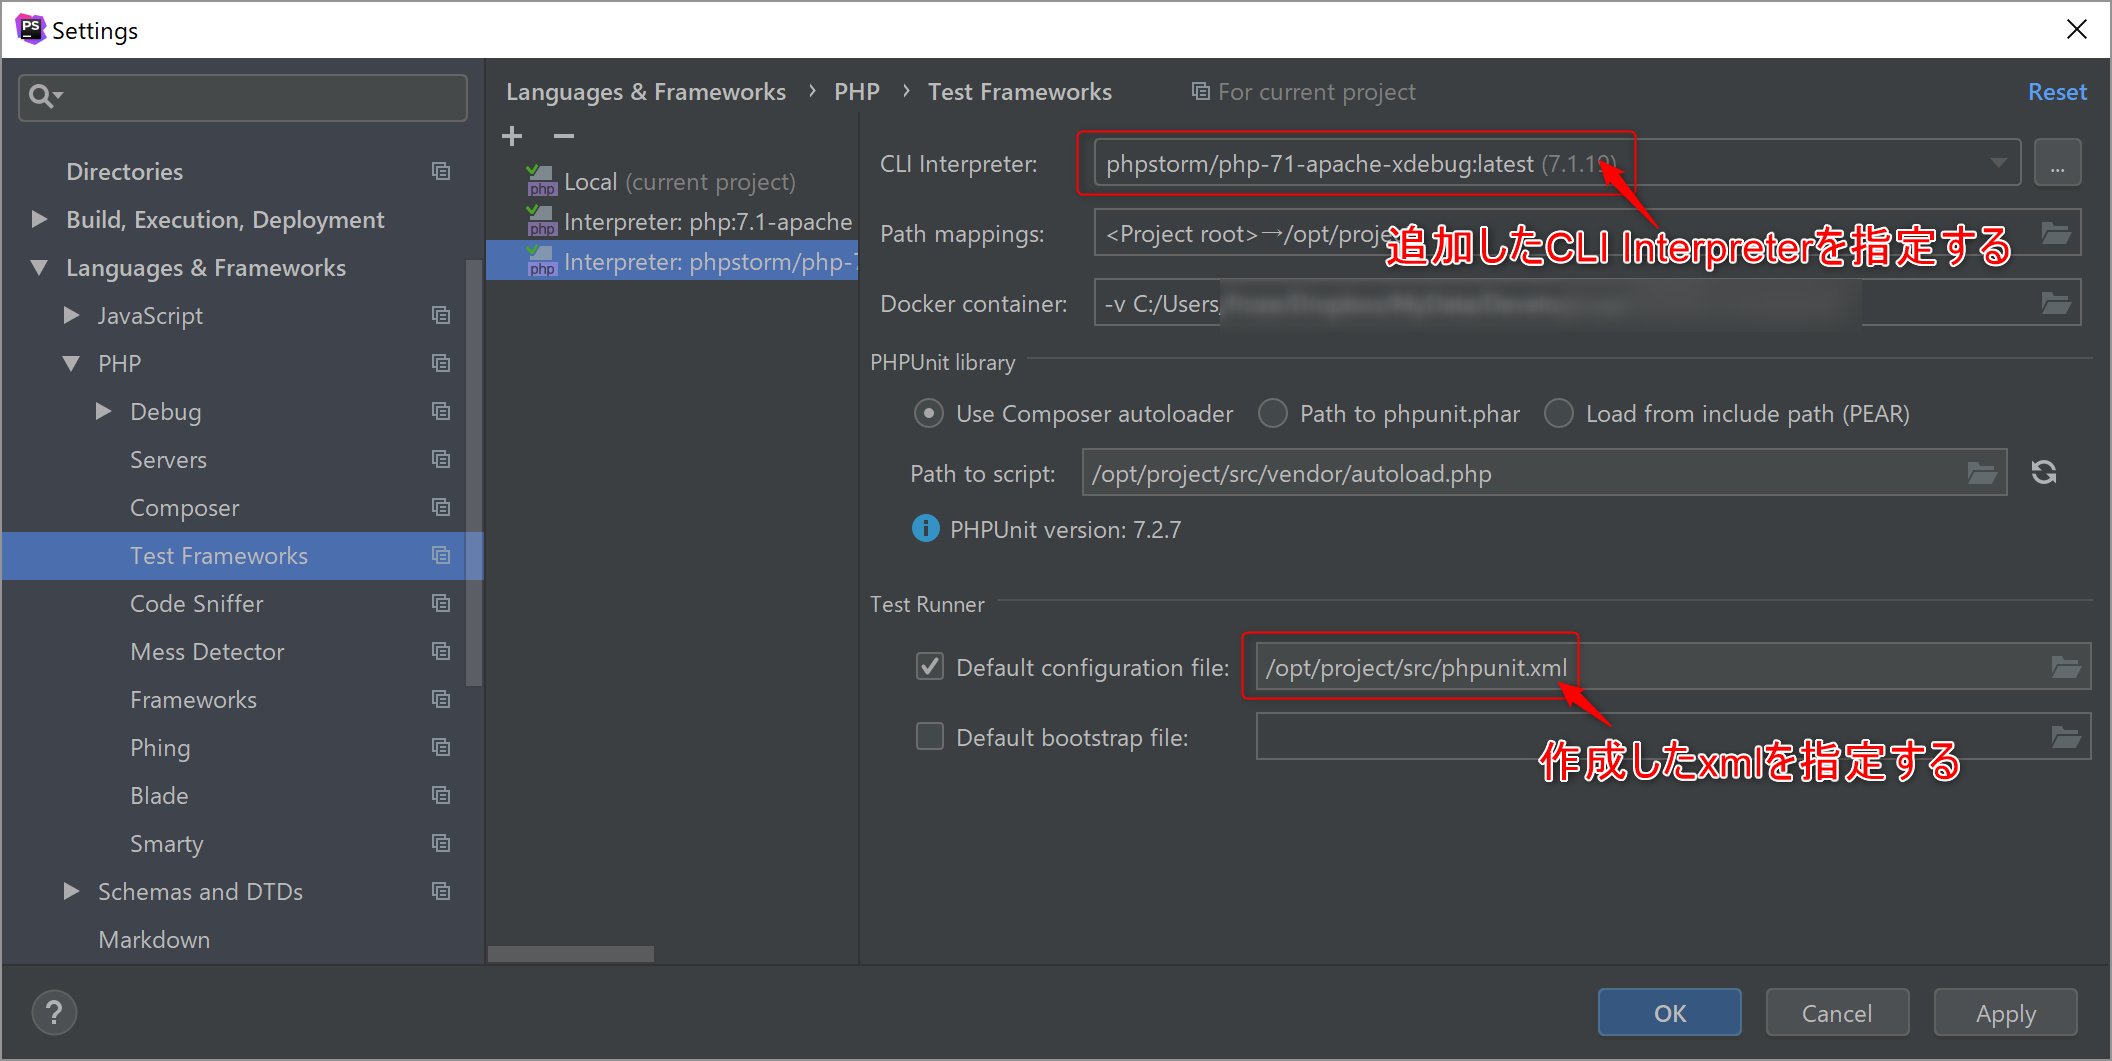
Task: Open the CLI Interpreter dropdown
Action: point(1998,163)
